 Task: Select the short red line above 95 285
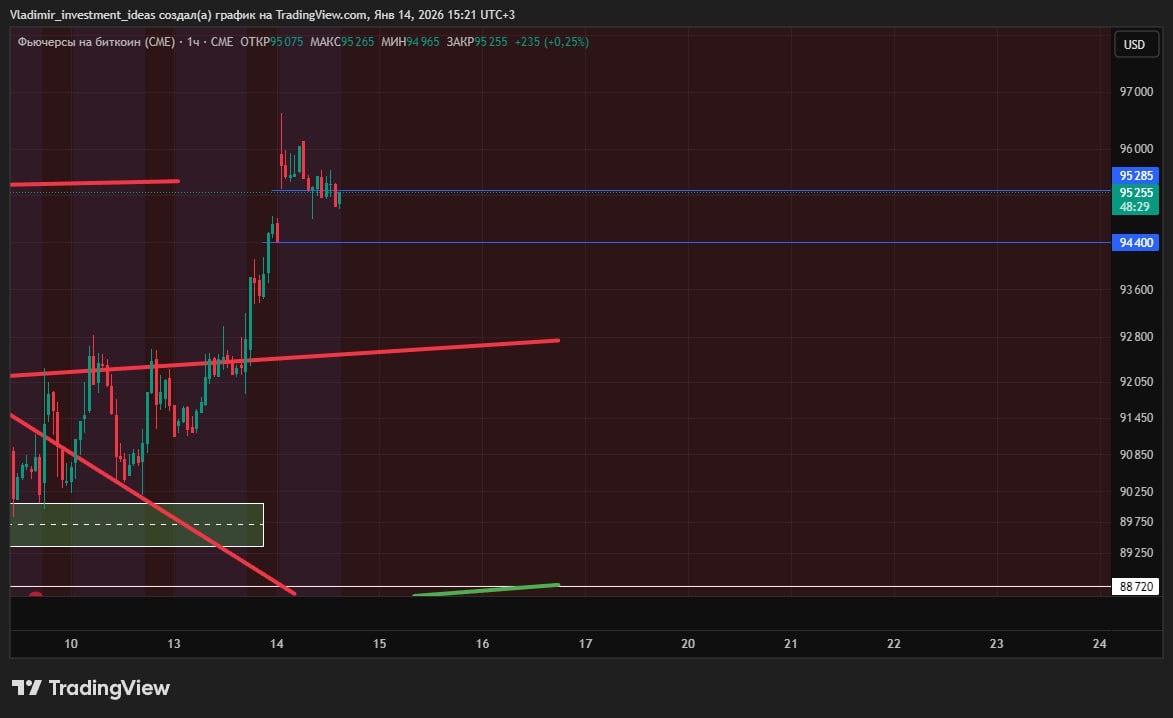click(x=95, y=182)
